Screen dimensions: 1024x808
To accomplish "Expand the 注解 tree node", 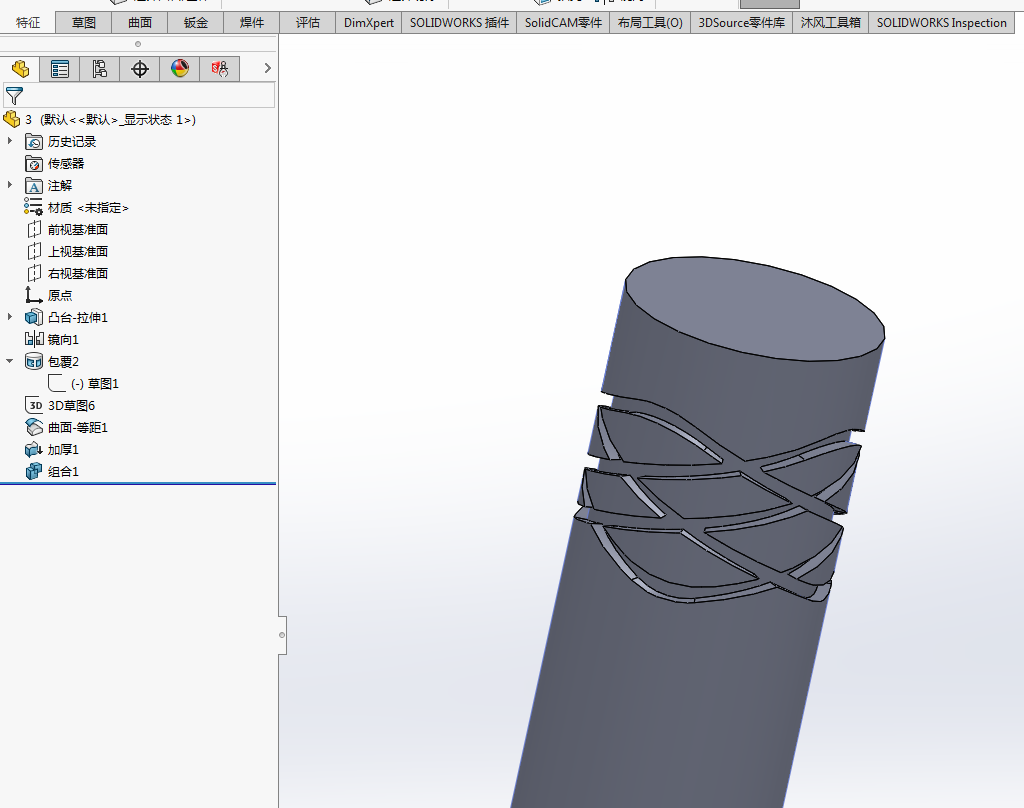I will [10, 185].
